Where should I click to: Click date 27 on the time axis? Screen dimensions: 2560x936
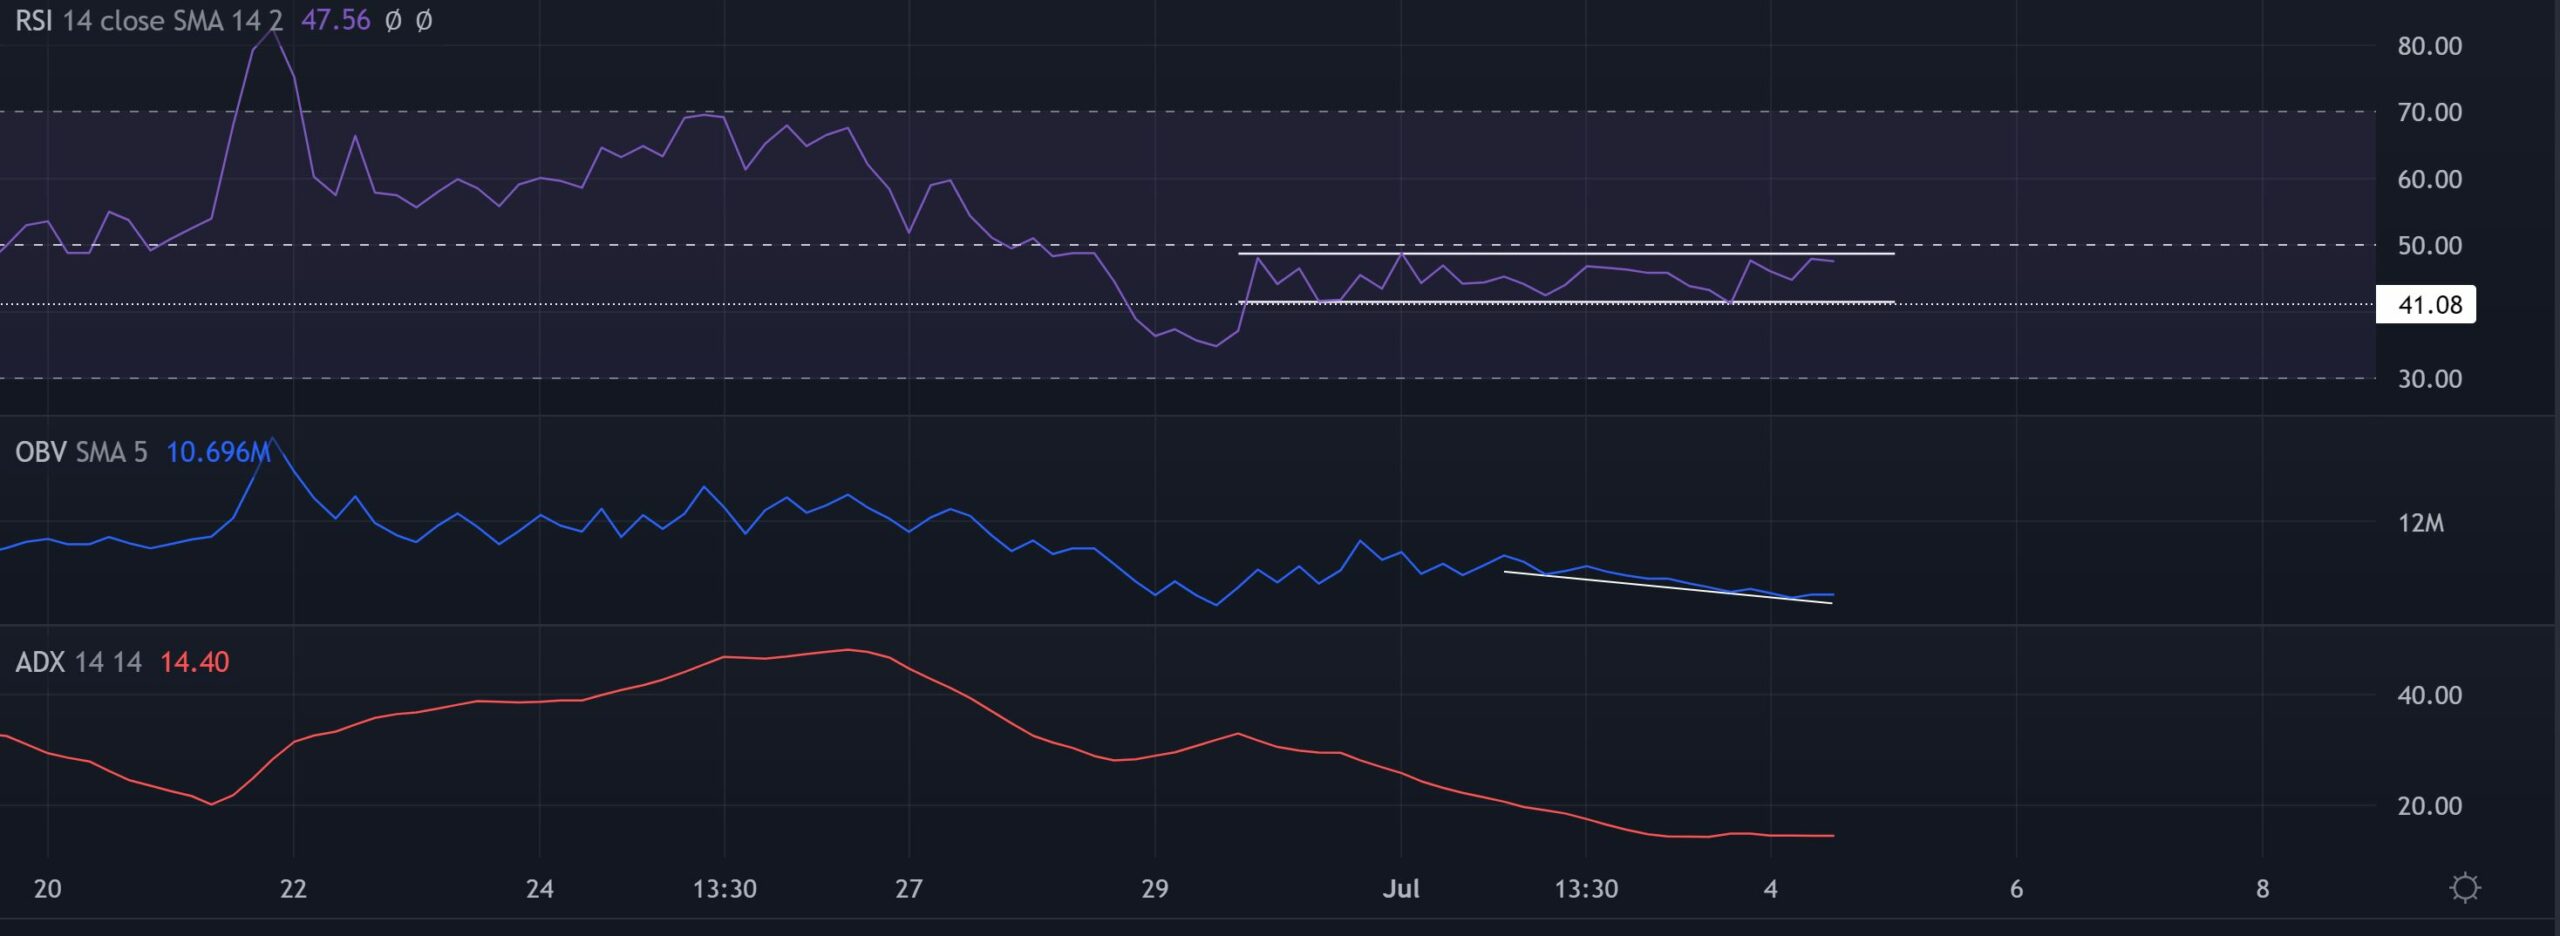coord(908,888)
